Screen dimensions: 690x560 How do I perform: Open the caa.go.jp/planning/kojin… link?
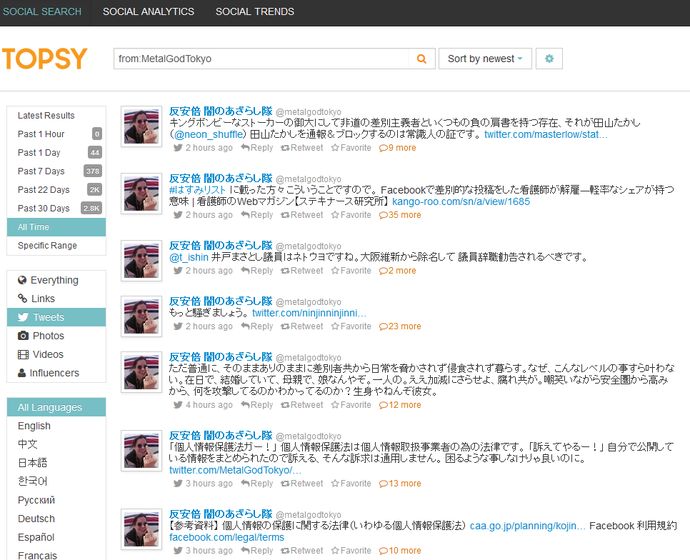pyautogui.click(x=528, y=526)
